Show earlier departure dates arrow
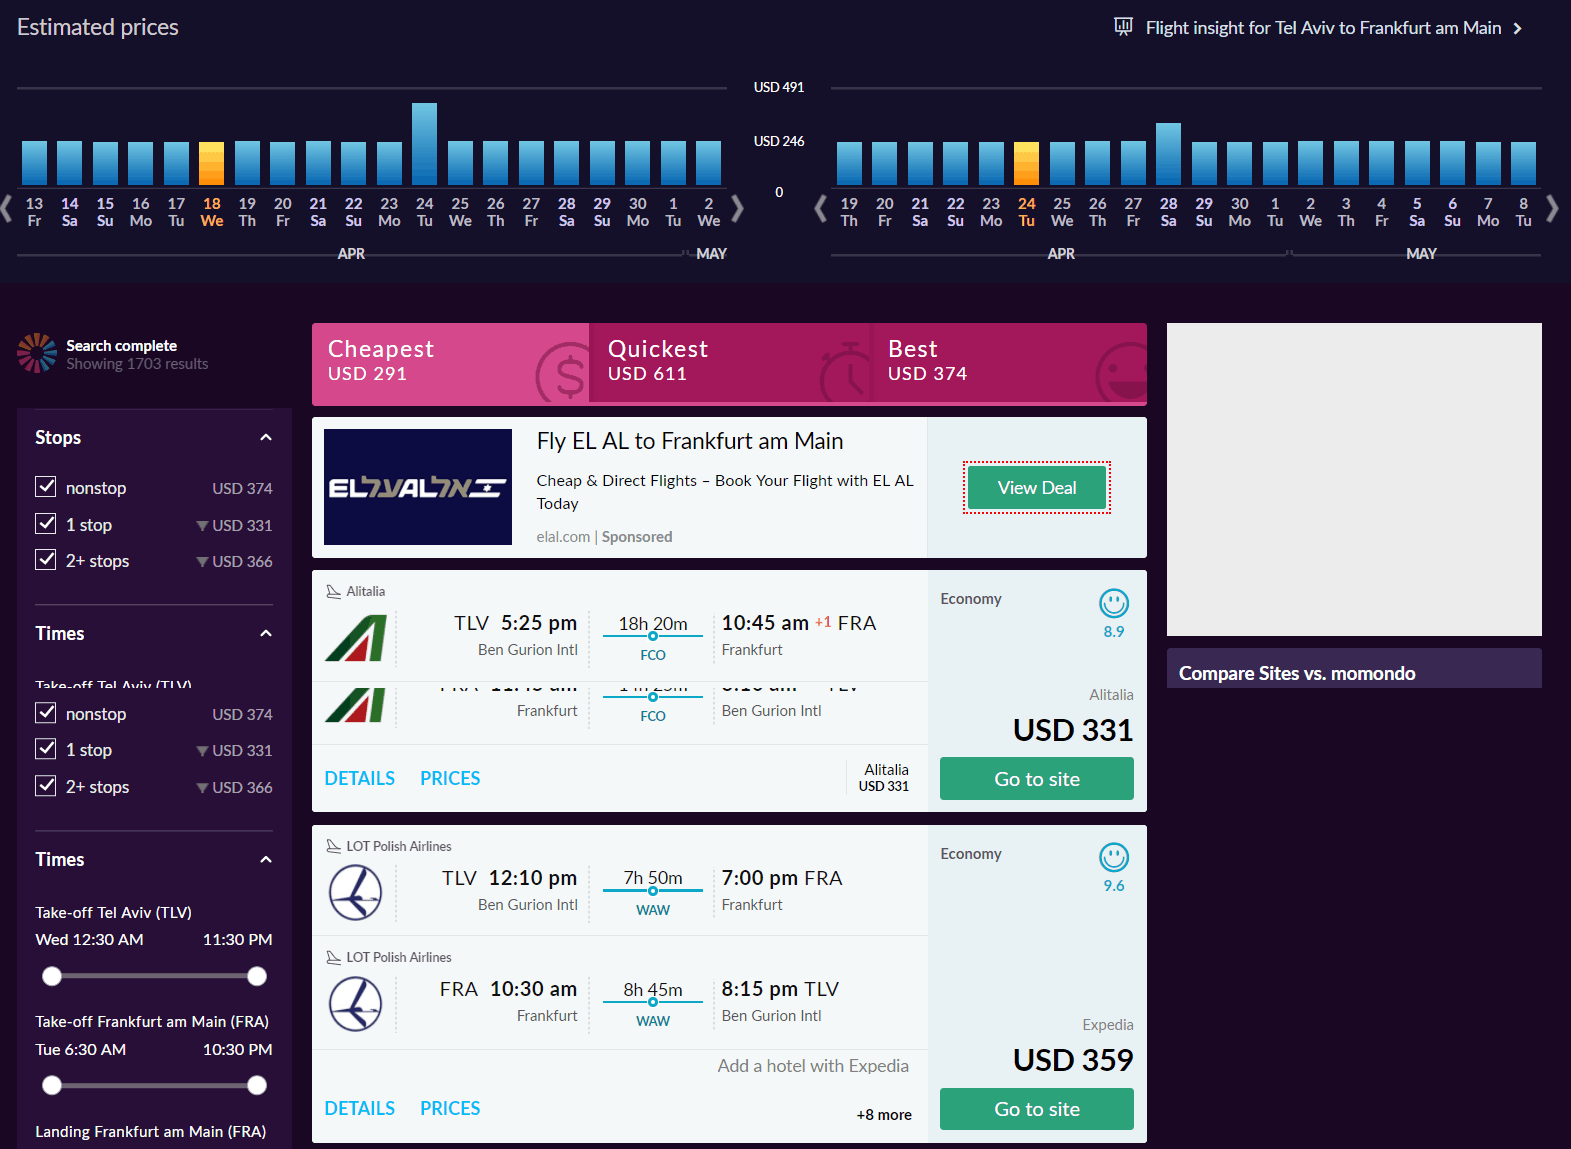This screenshot has width=1571, height=1149. pyautogui.click(x=7, y=208)
